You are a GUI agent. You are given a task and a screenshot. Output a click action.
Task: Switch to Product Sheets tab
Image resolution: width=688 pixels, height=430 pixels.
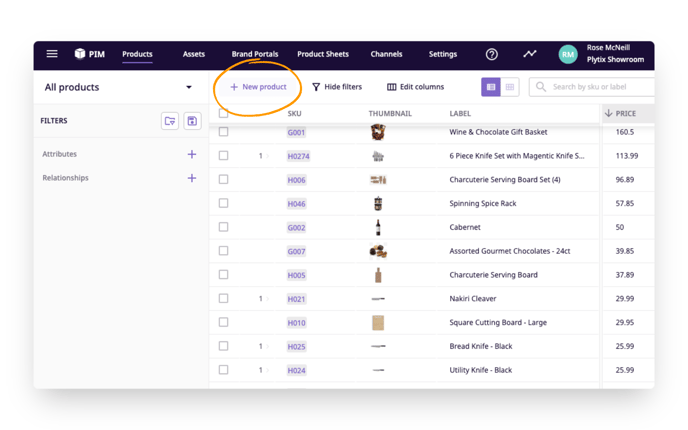323,54
